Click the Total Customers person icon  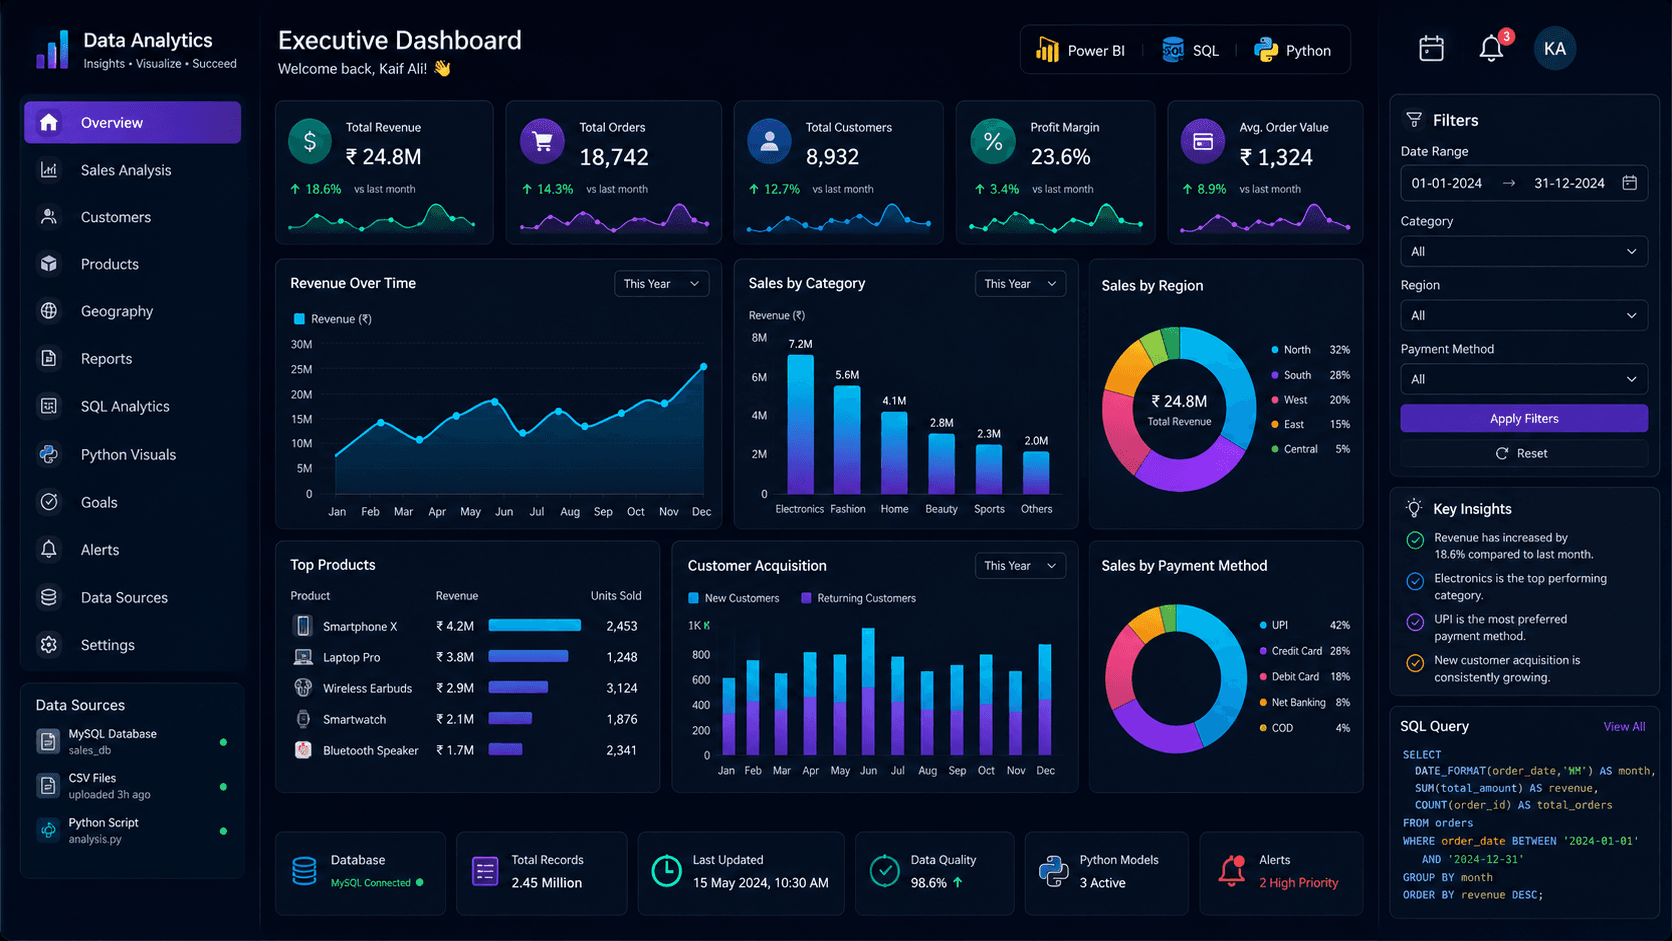(769, 142)
